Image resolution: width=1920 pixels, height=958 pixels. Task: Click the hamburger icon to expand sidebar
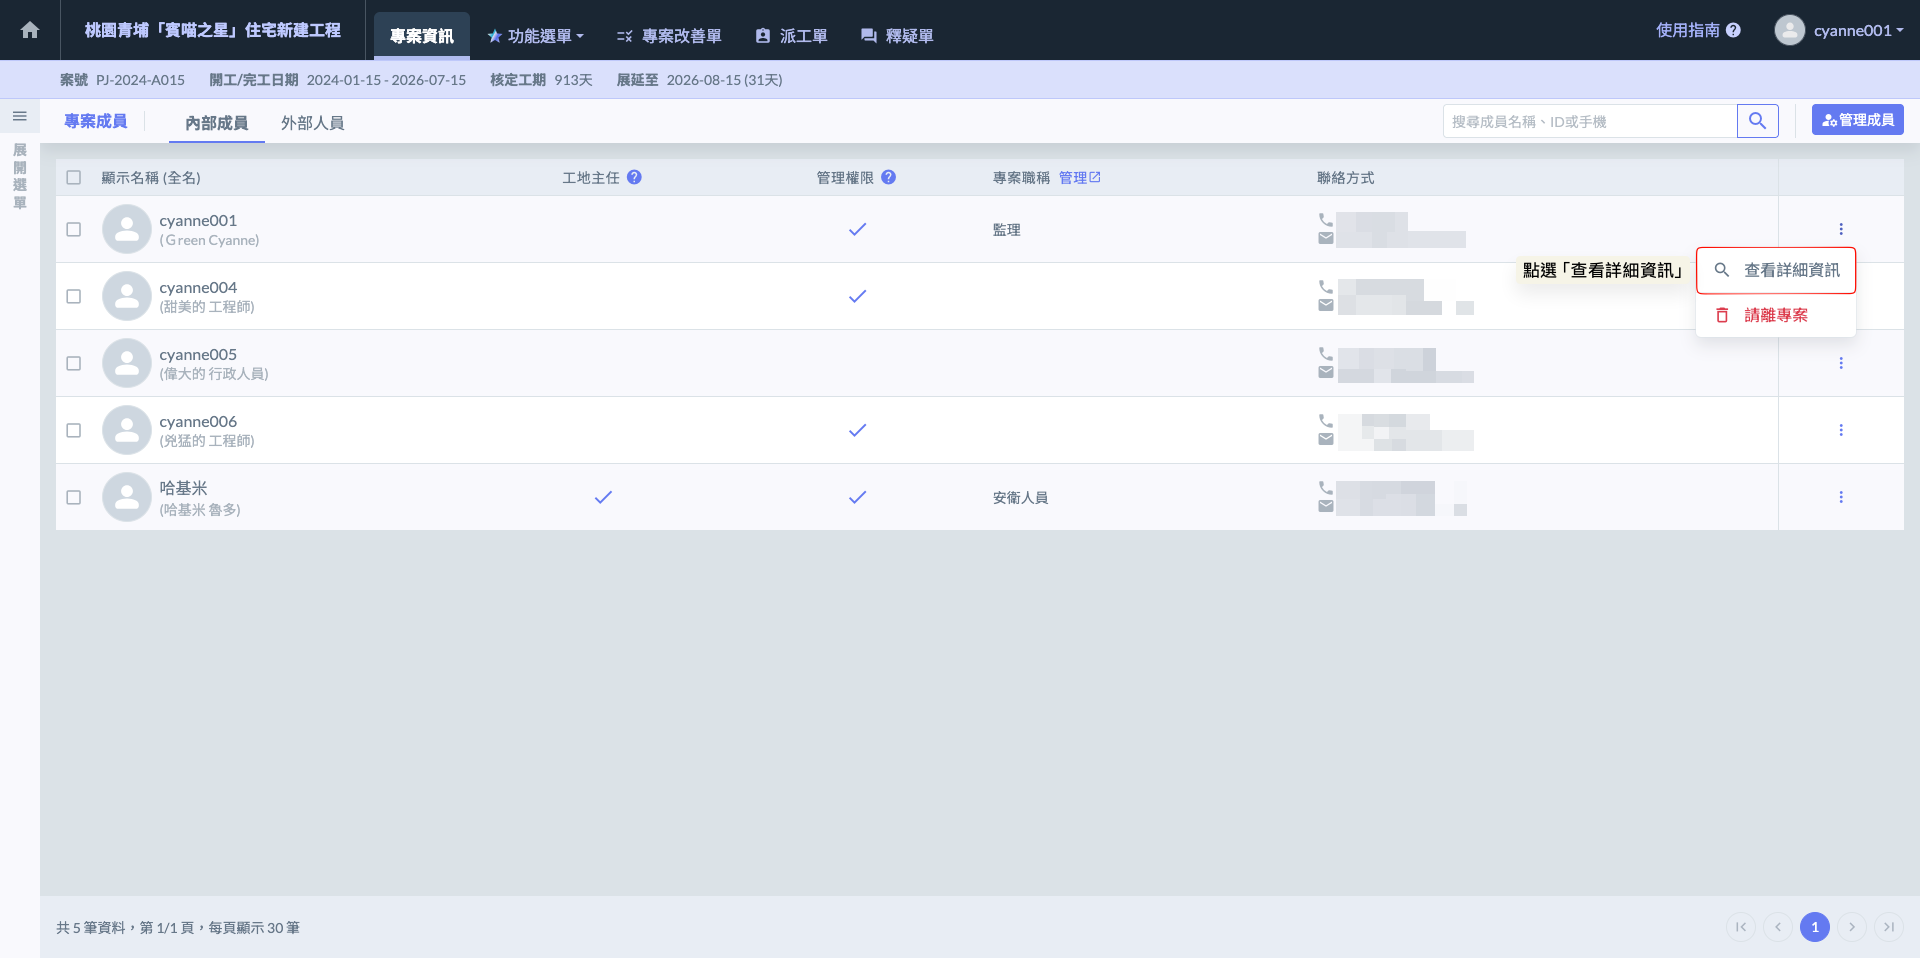[19, 117]
